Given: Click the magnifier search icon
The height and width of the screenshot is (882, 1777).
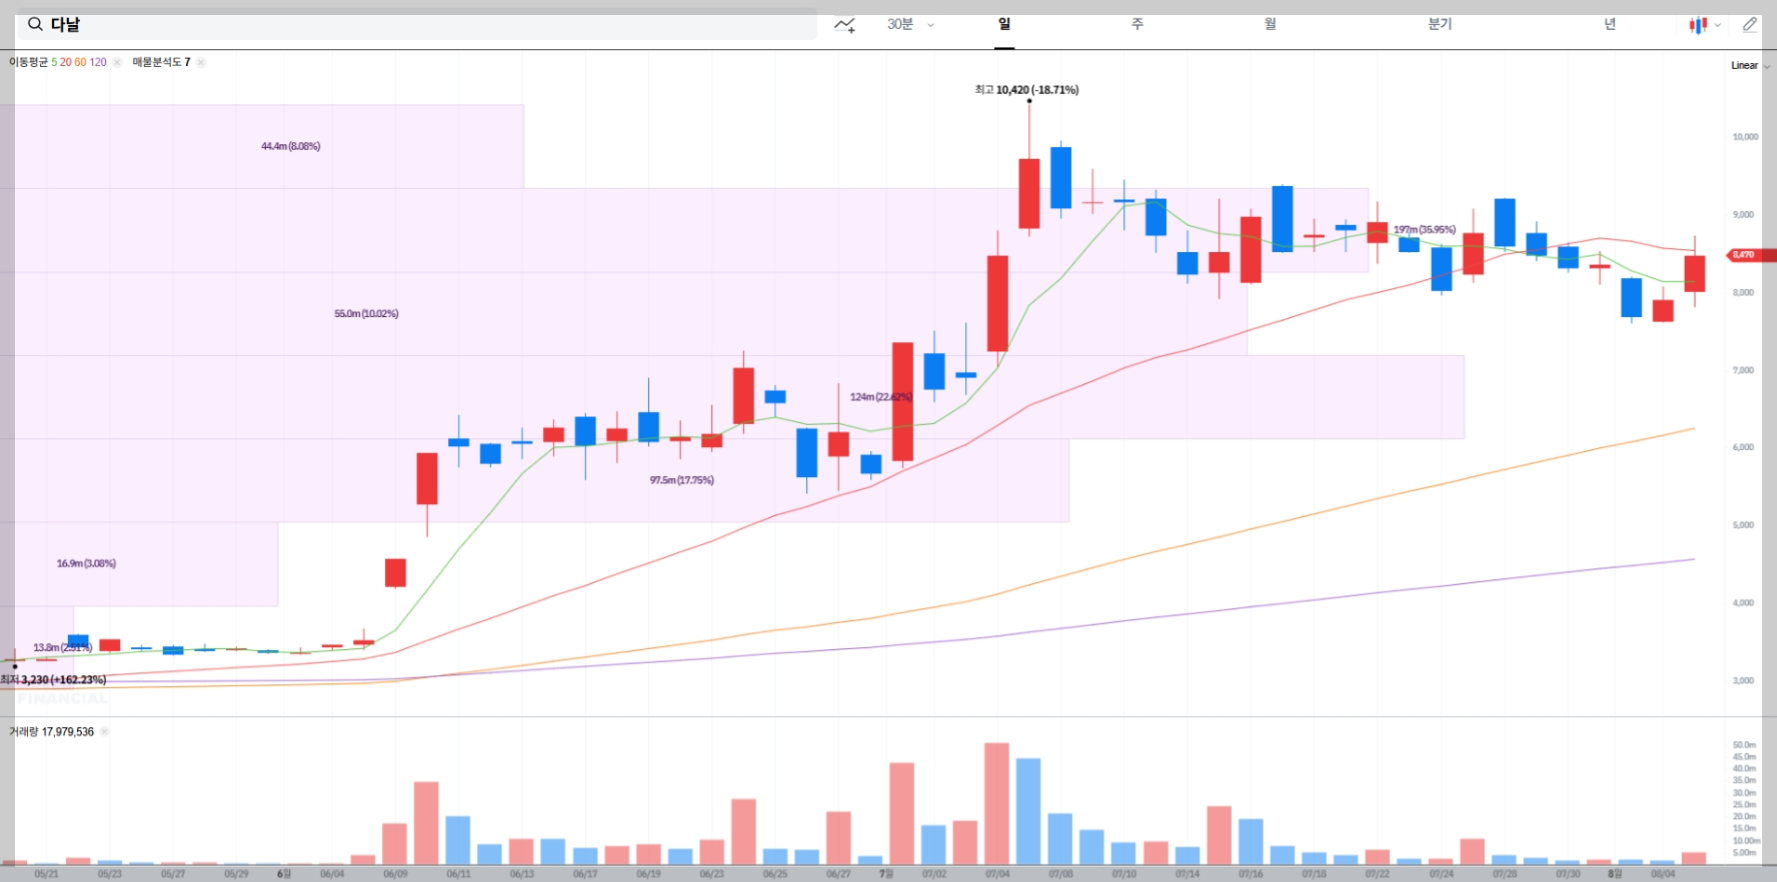Looking at the screenshot, I should [35, 24].
